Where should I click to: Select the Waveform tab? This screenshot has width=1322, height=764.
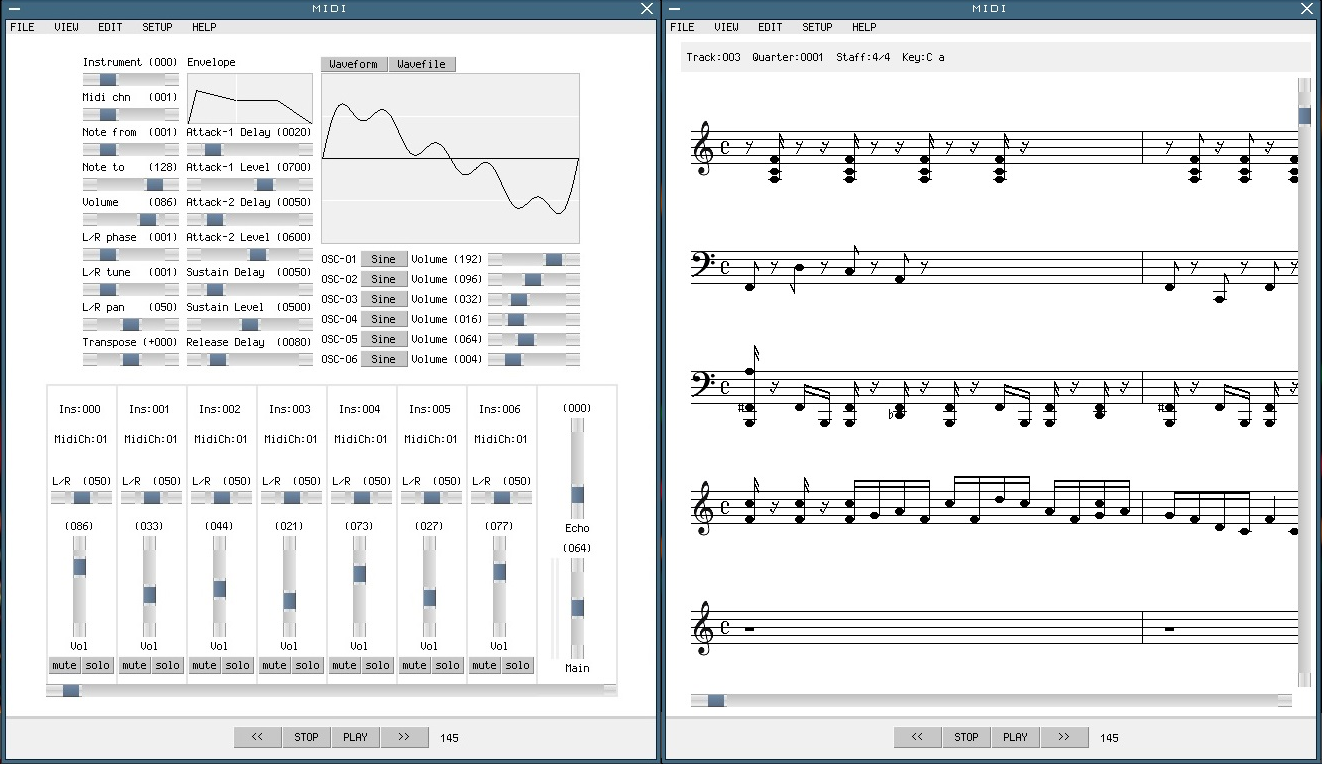click(x=354, y=64)
